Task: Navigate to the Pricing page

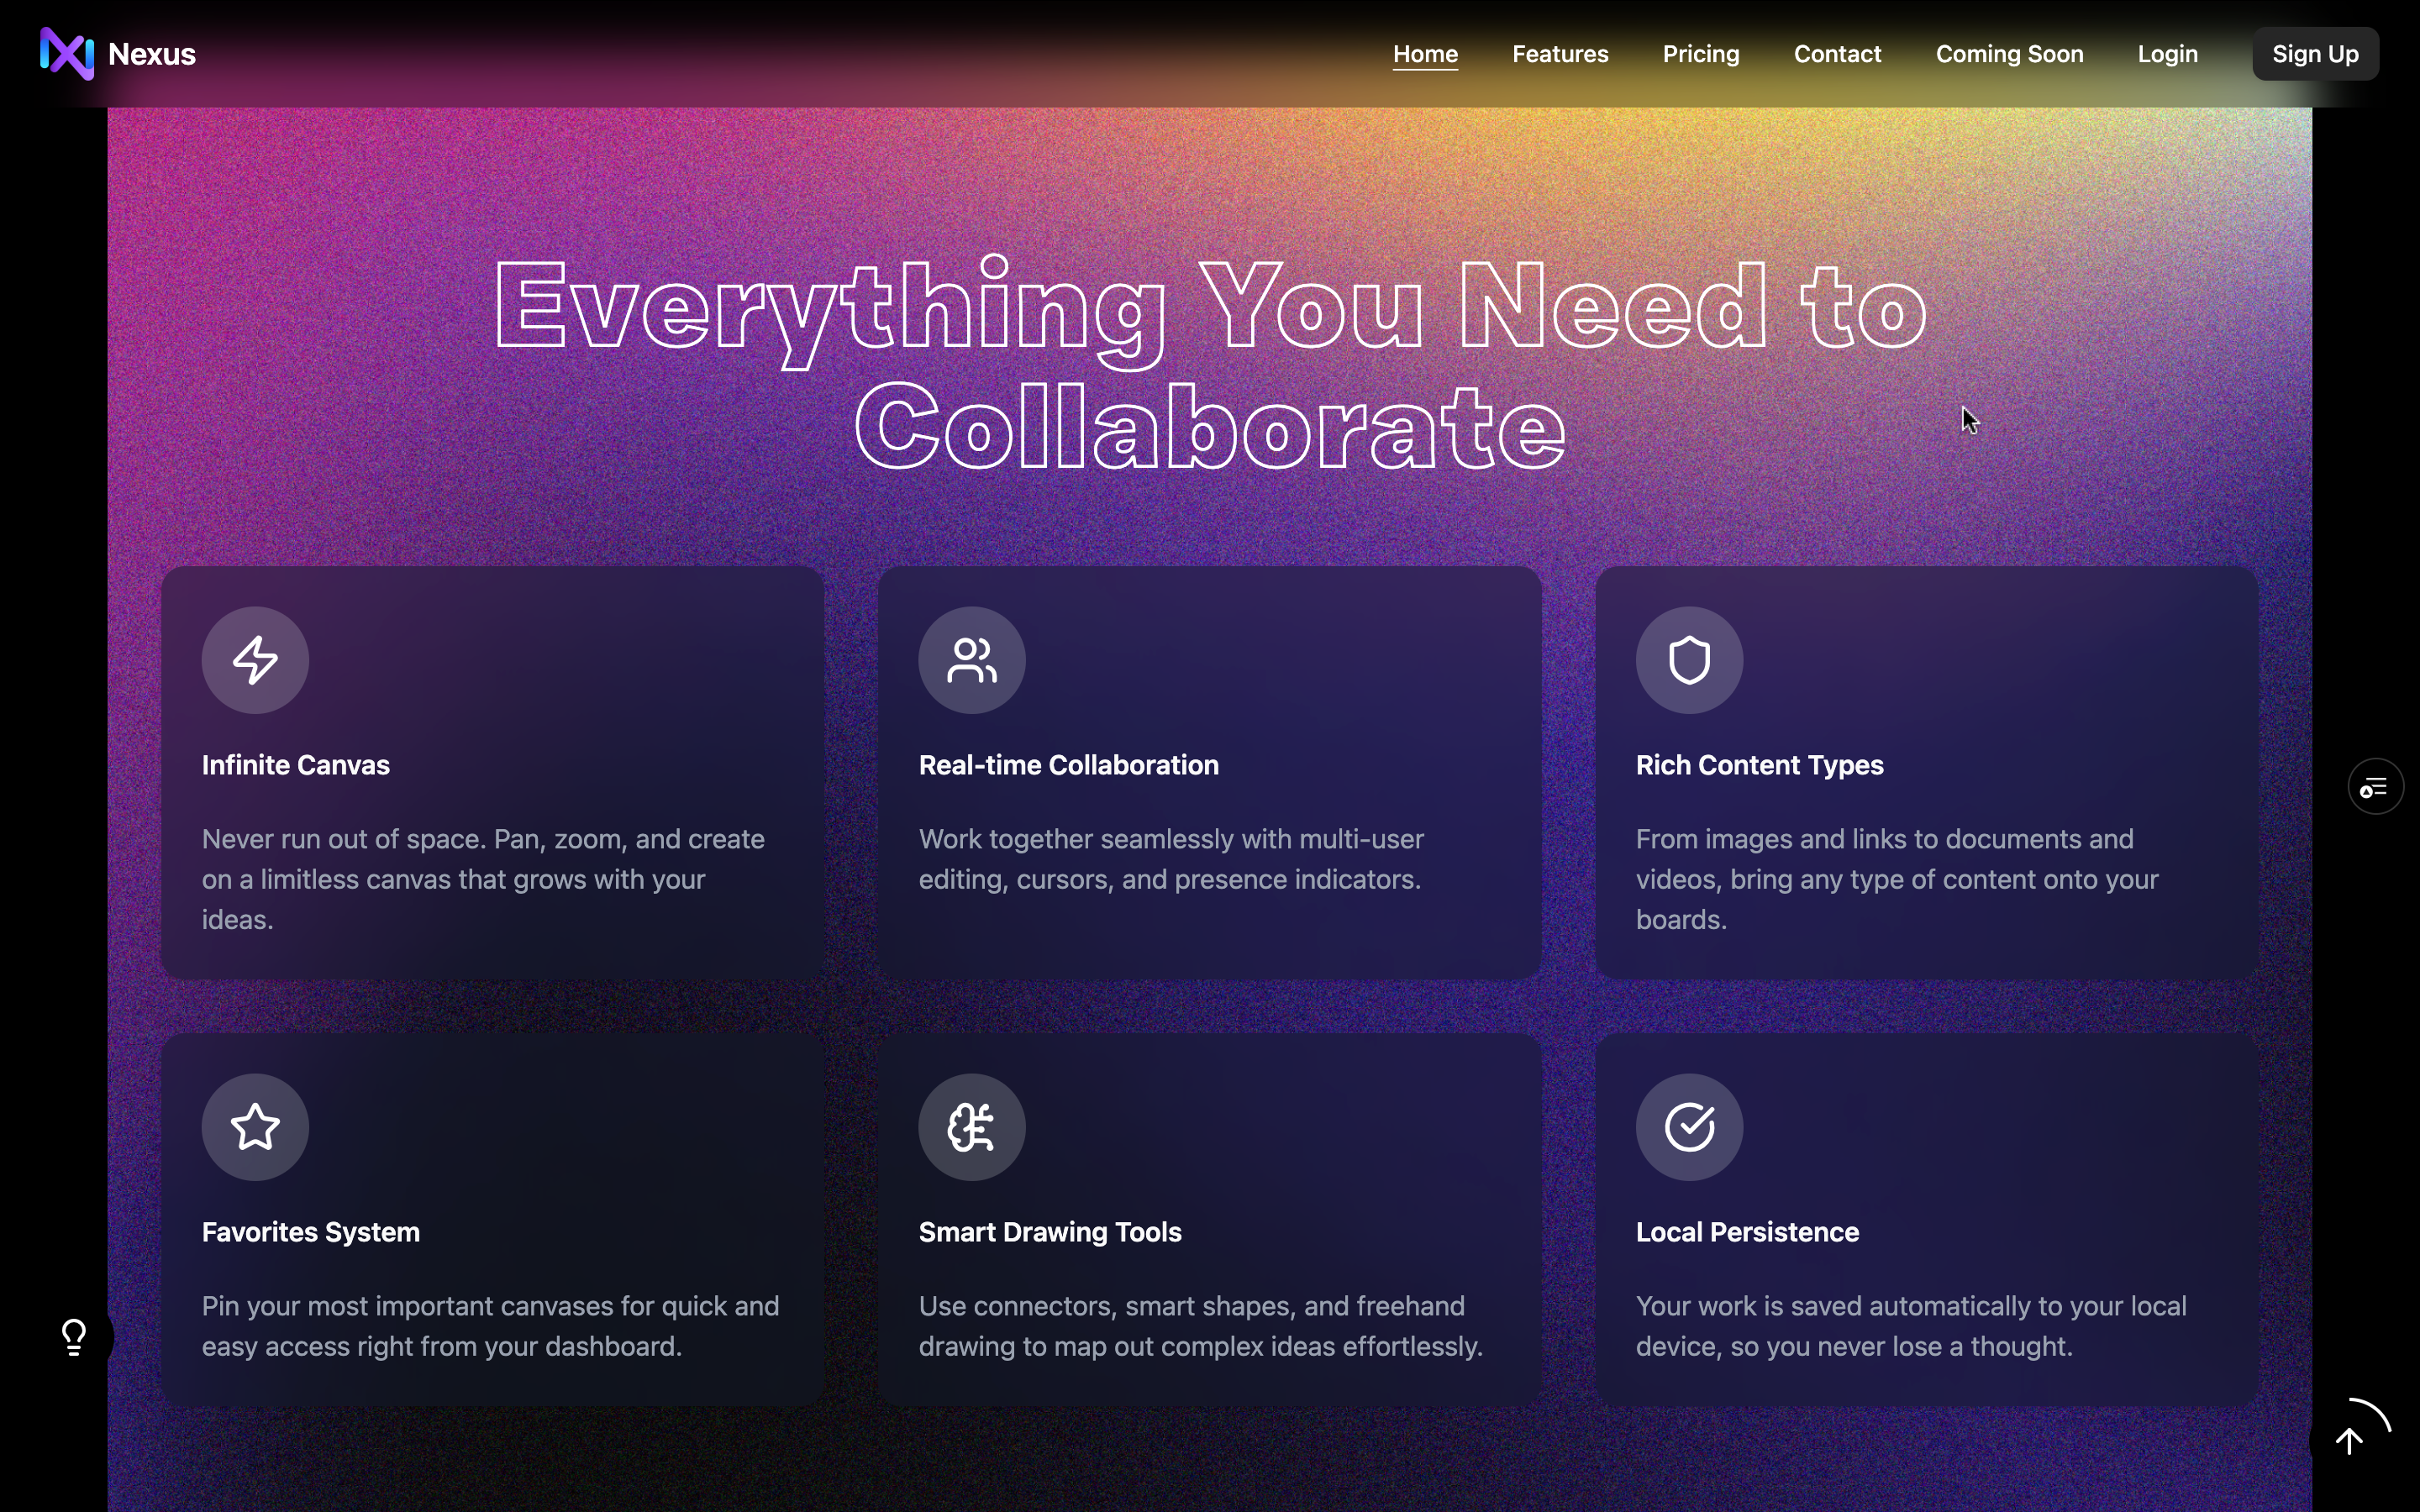Action: click(x=1700, y=54)
